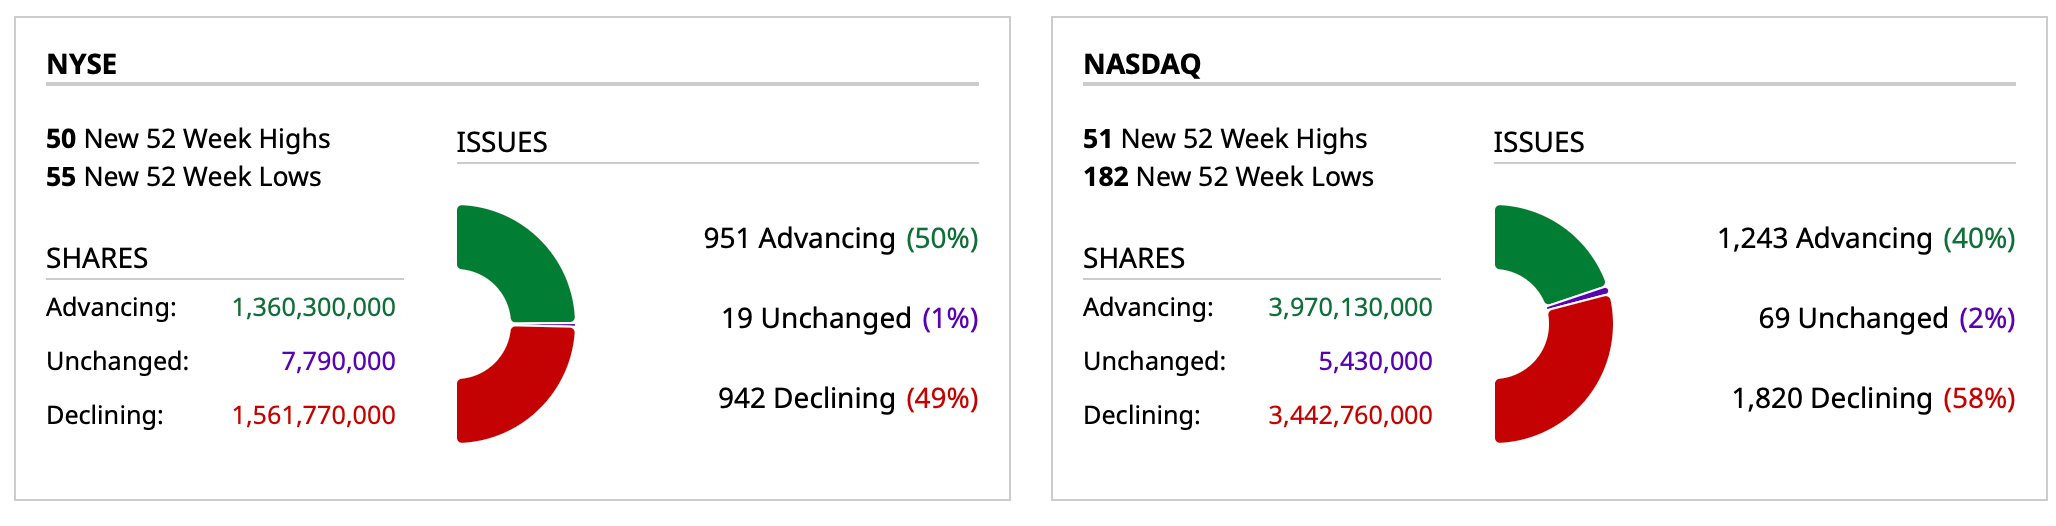Open NASDAQ's 51 New 52 Week Highs
The image size is (2056, 526).
(1225, 139)
